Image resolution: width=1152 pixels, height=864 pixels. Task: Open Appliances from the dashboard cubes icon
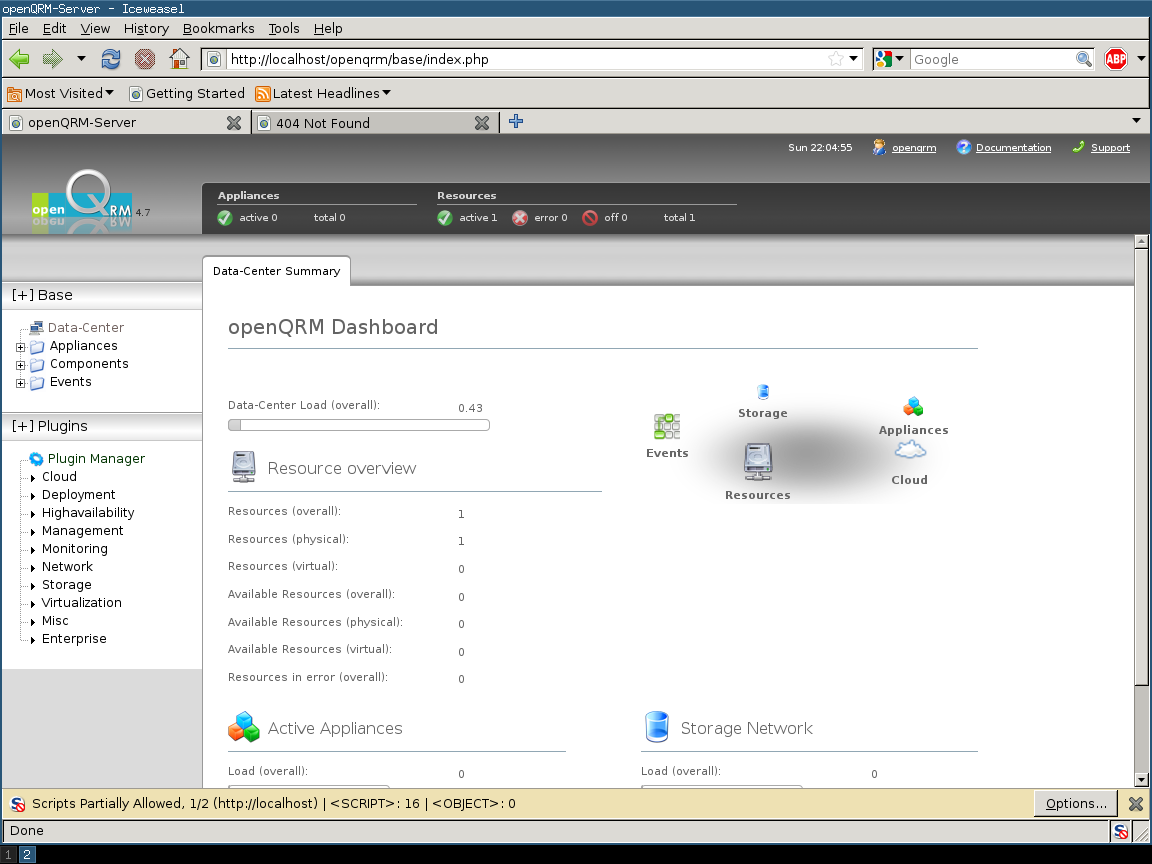pyautogui.click(x=913, y=406)
